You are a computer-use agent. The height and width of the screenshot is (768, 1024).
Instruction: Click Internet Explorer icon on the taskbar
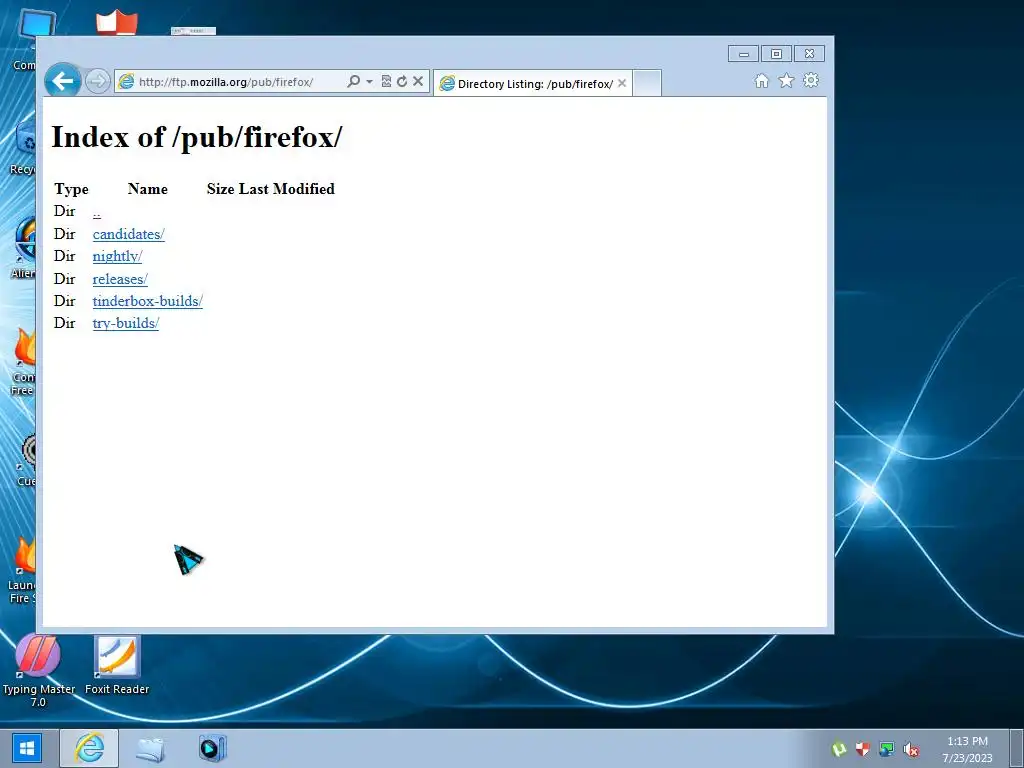tap(89, 748)
